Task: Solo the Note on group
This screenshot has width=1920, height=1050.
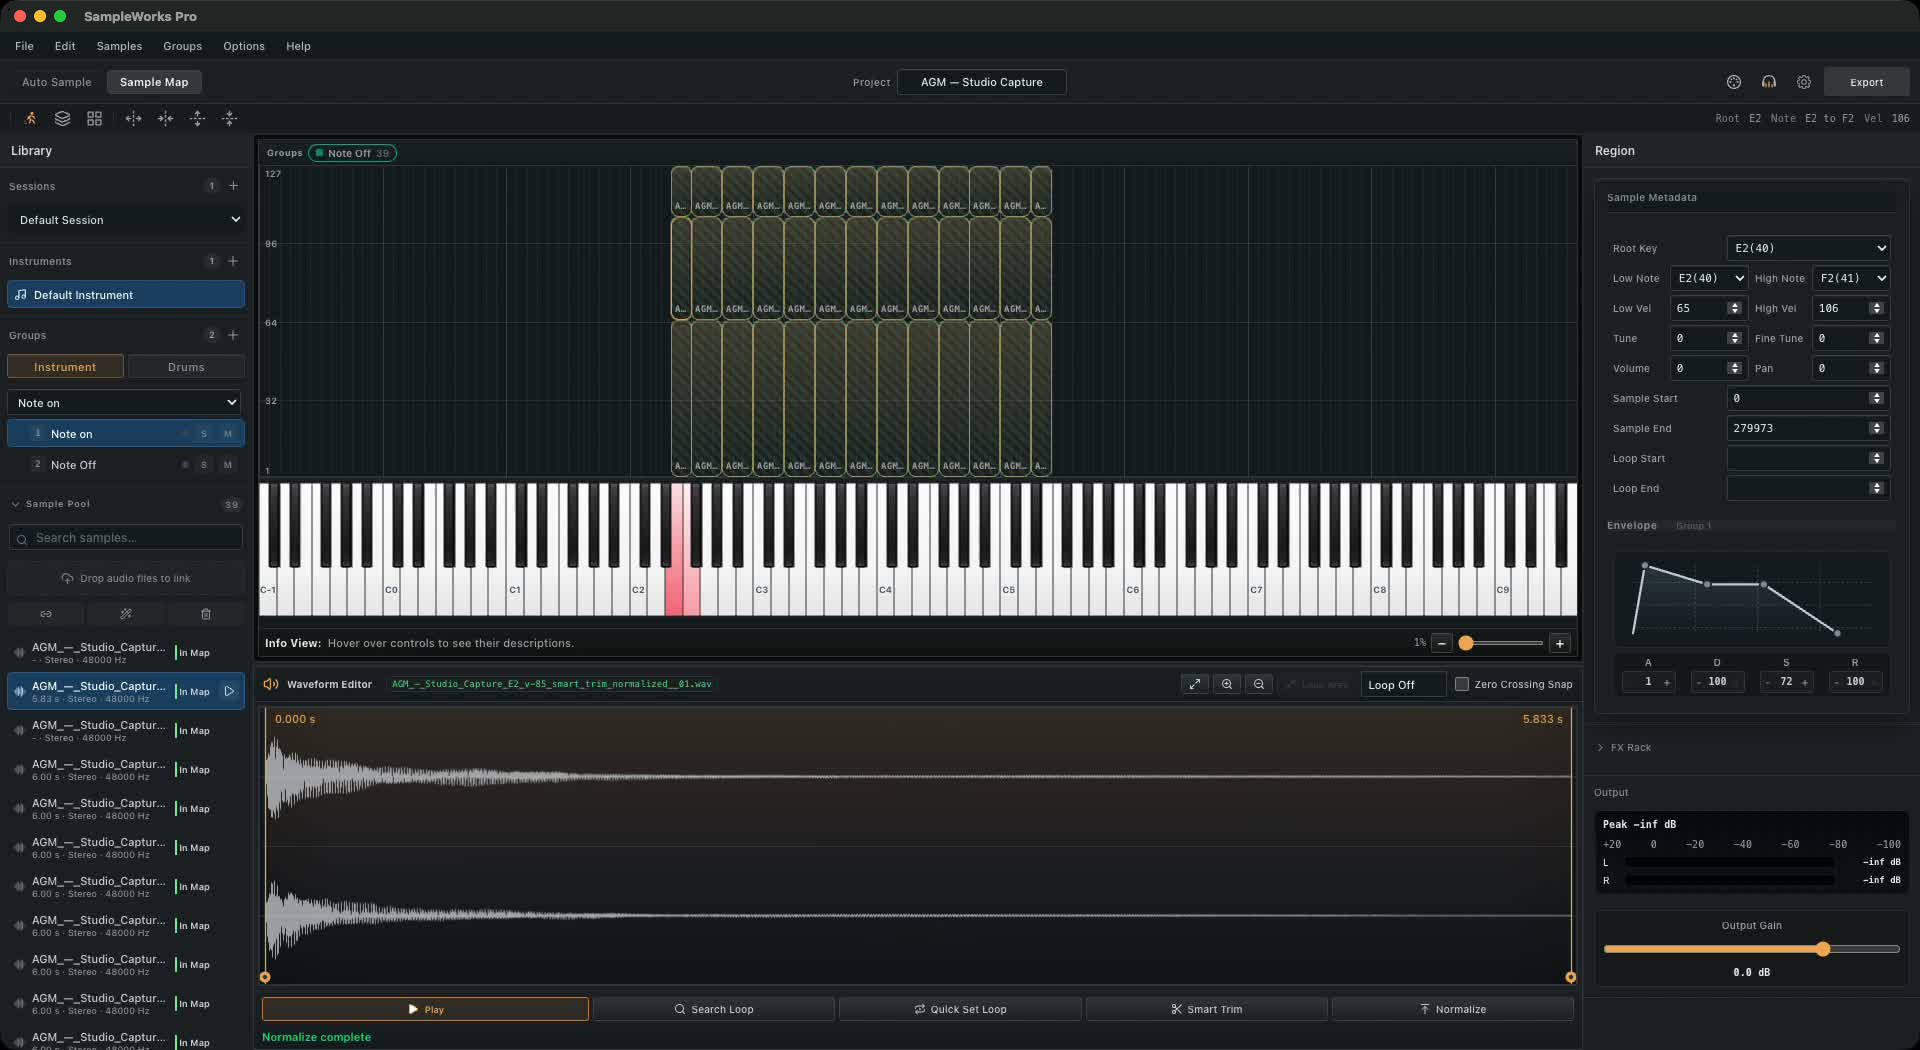Action: [204, 434]
